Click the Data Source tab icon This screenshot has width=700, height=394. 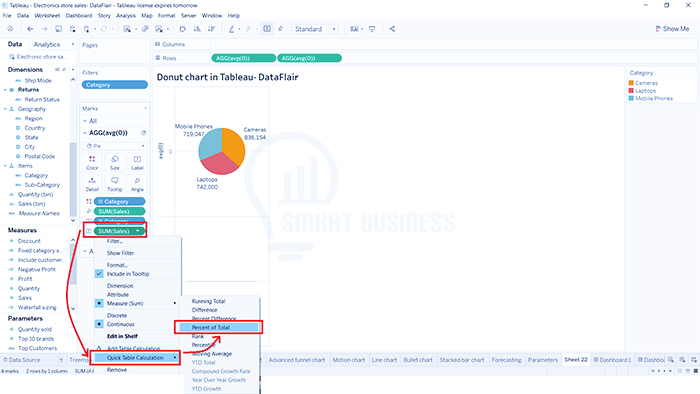tap(5, 360)
